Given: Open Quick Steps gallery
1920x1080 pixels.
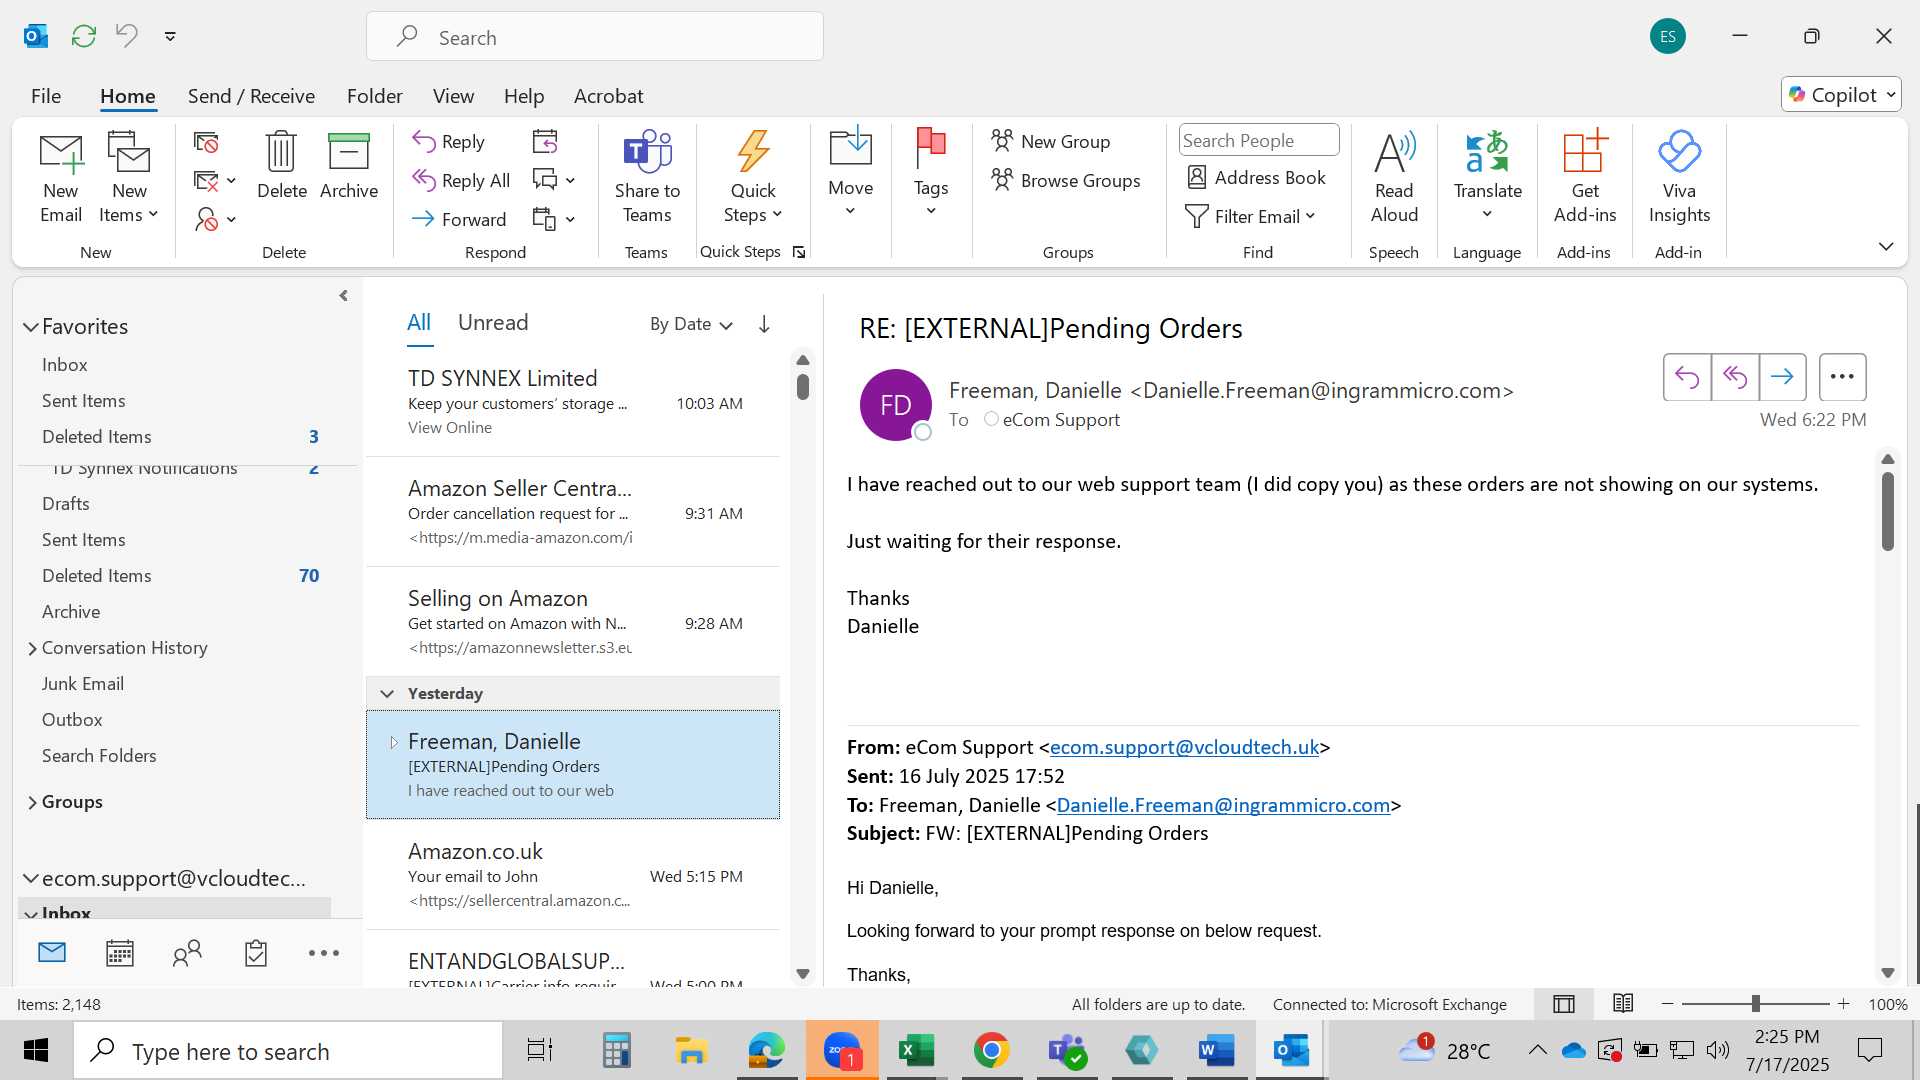Looking at the screenshot, I should click(753, 178).
